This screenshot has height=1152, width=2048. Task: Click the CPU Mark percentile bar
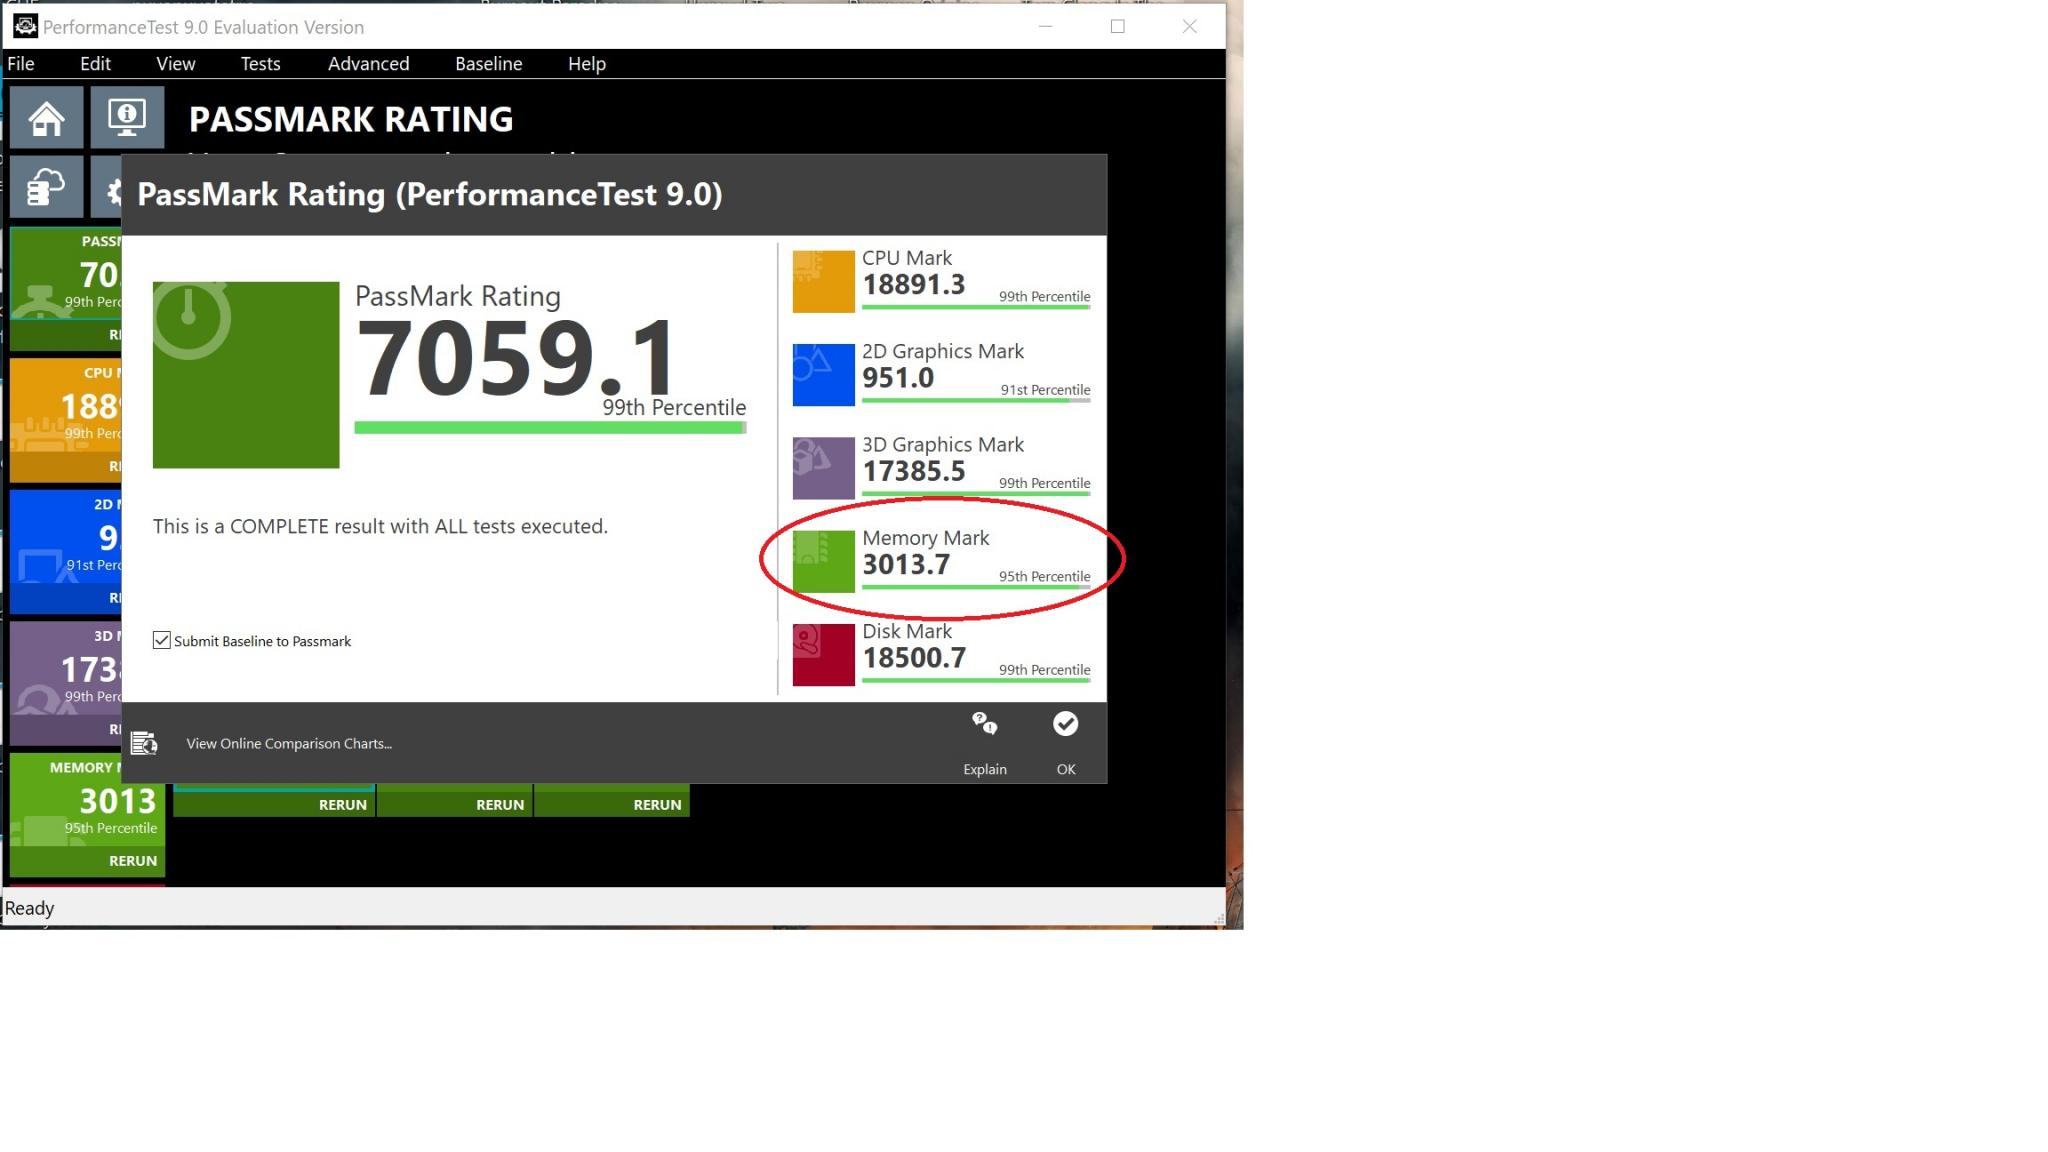click(x=976, y=307)
